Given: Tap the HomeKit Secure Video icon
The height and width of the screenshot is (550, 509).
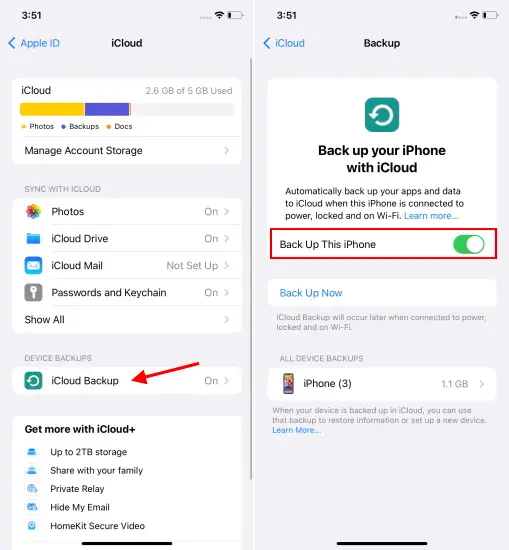Looking at the screenshot, I should (x=32, y=525).
